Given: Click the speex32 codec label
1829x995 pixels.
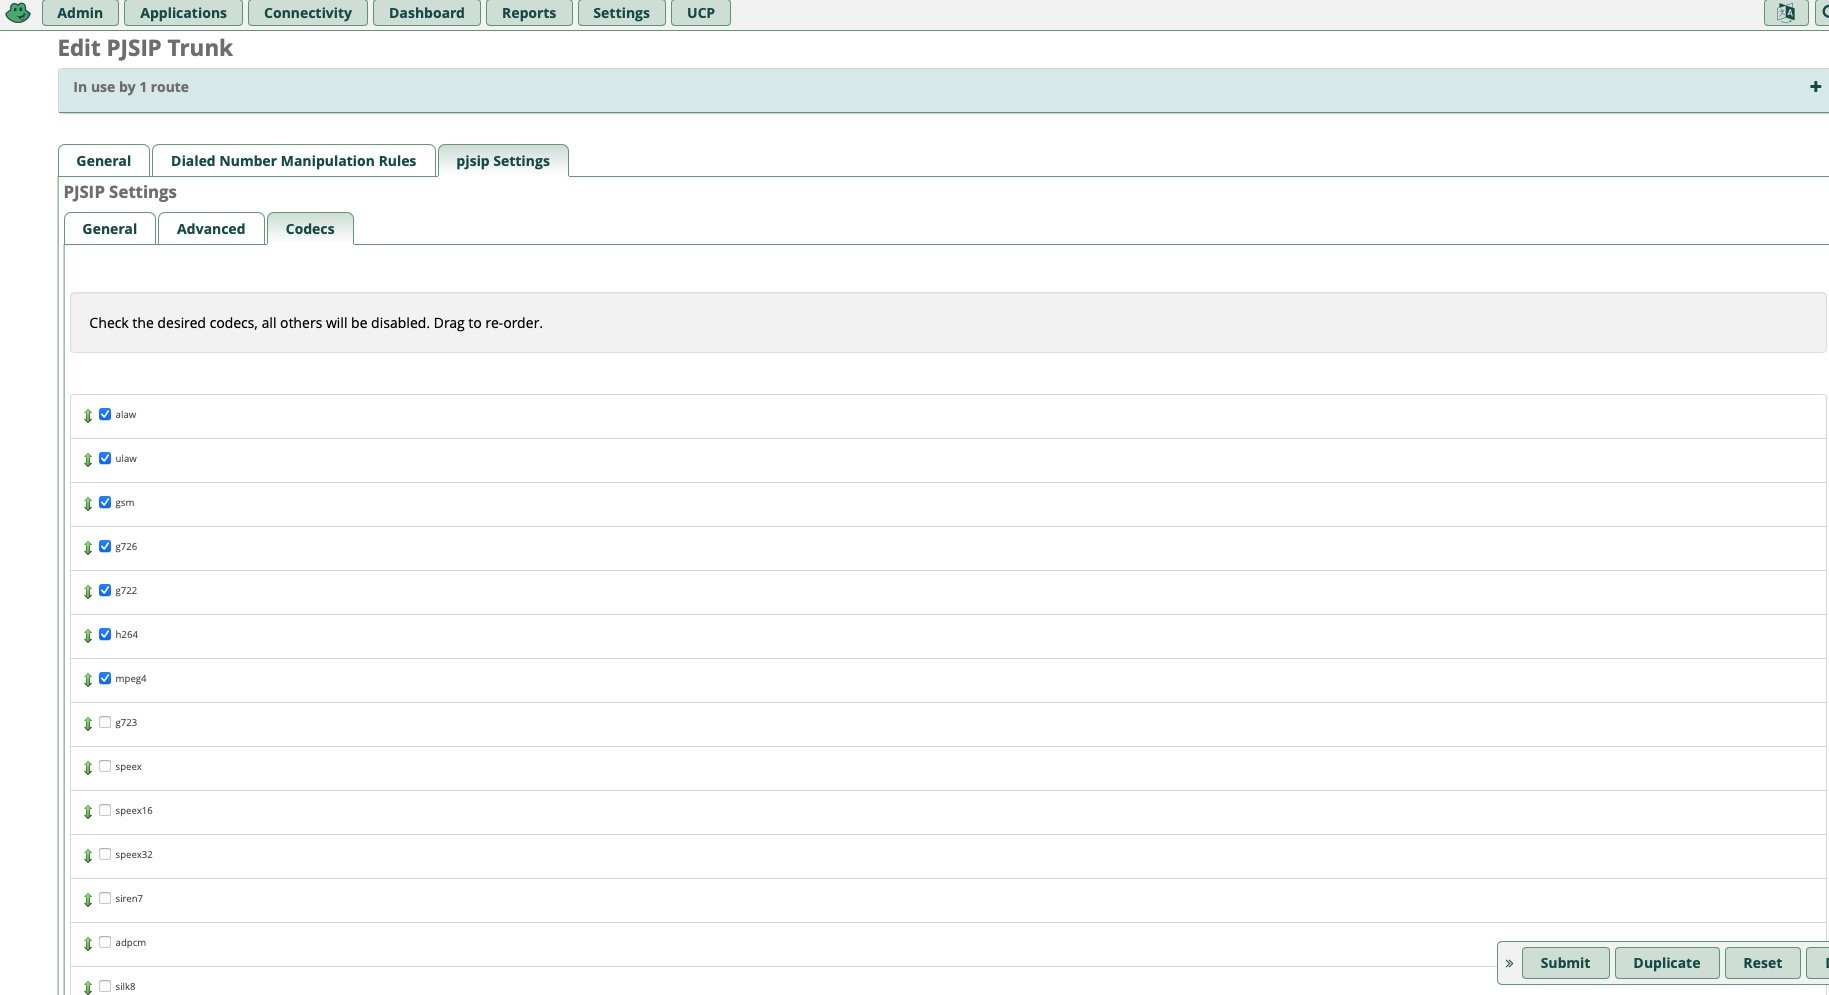Looking at the screenshot, I should [x=134, y=855].
